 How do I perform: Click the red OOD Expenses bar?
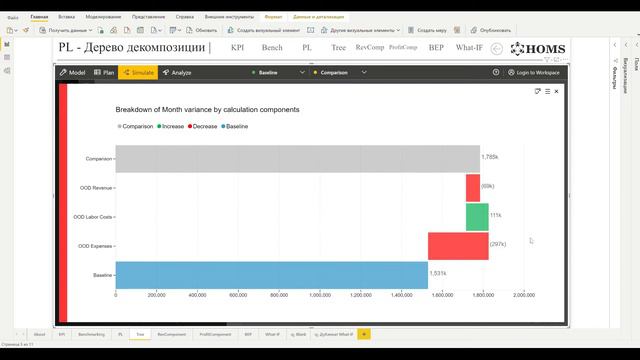pos(458,246)
